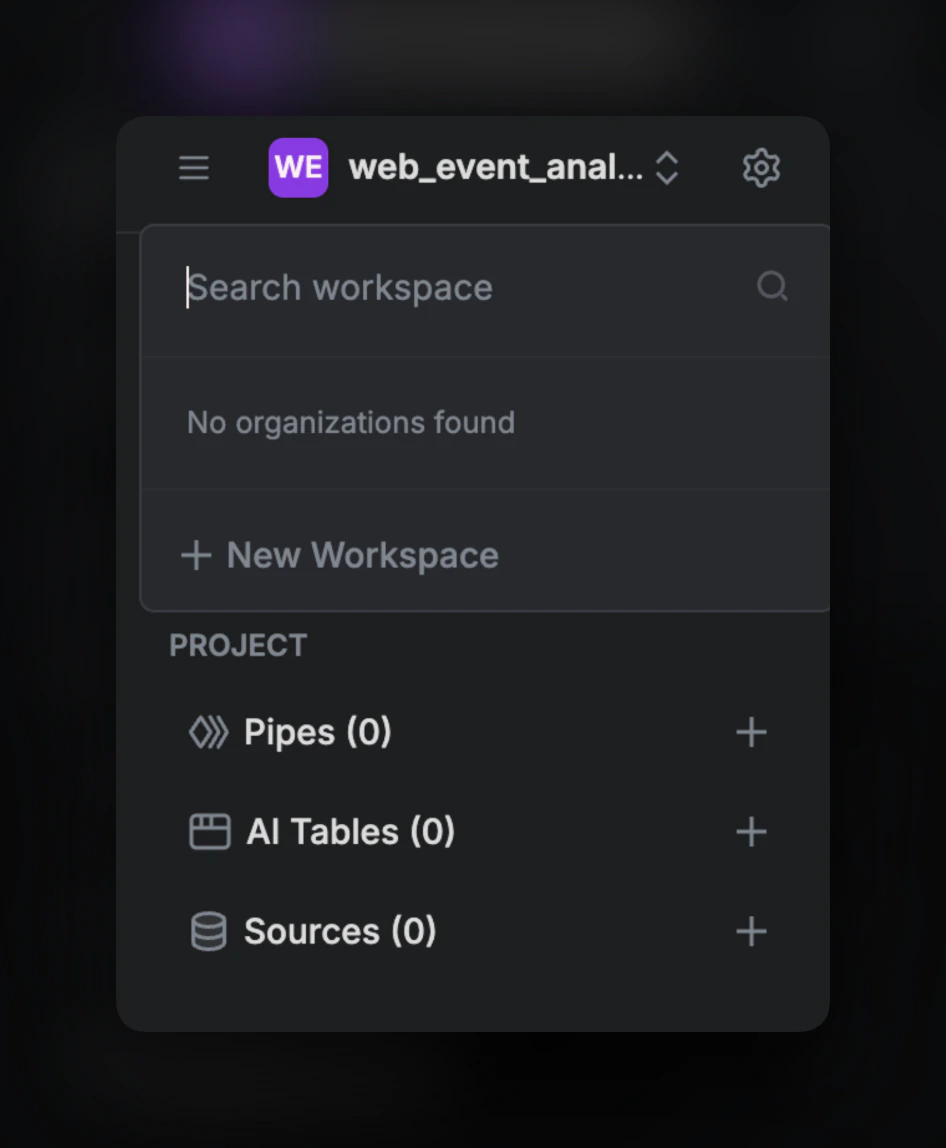The height and width of the screenshot is (1148, 946).
Task: Click the WE workspace avatar badge
Action: pyautogui.click(x=298, y=167)
